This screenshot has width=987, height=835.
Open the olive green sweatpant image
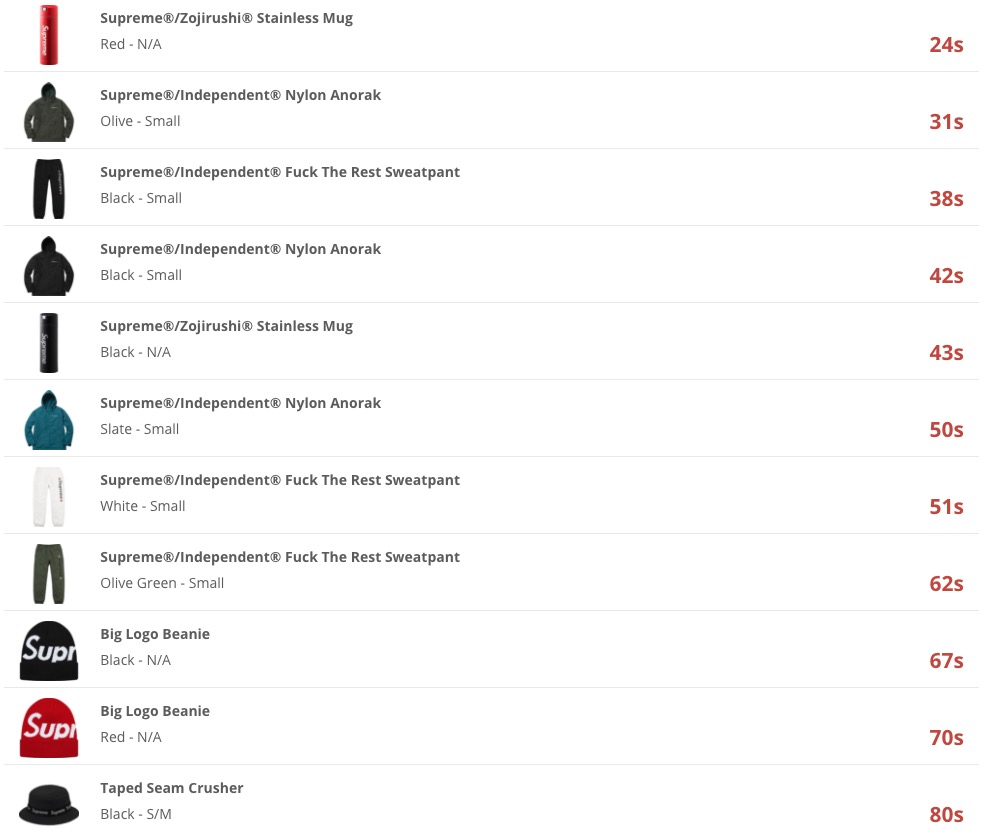click(49, 574)
